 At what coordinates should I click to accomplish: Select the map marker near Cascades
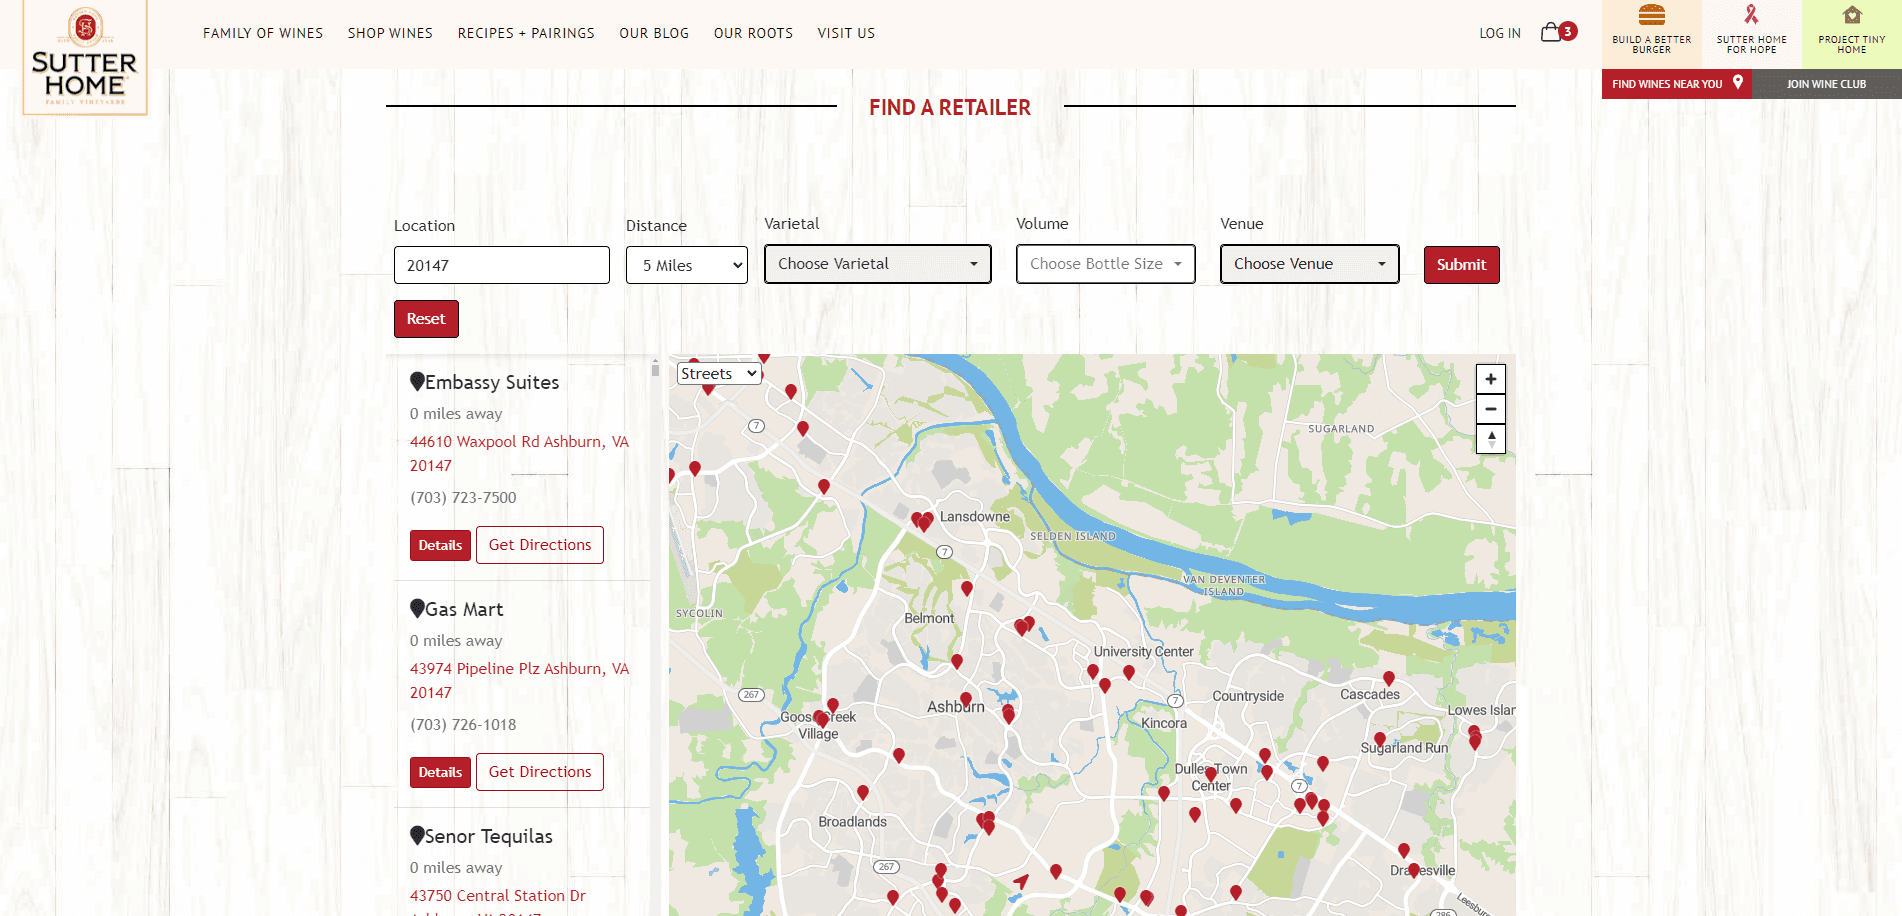point(1388,678)
